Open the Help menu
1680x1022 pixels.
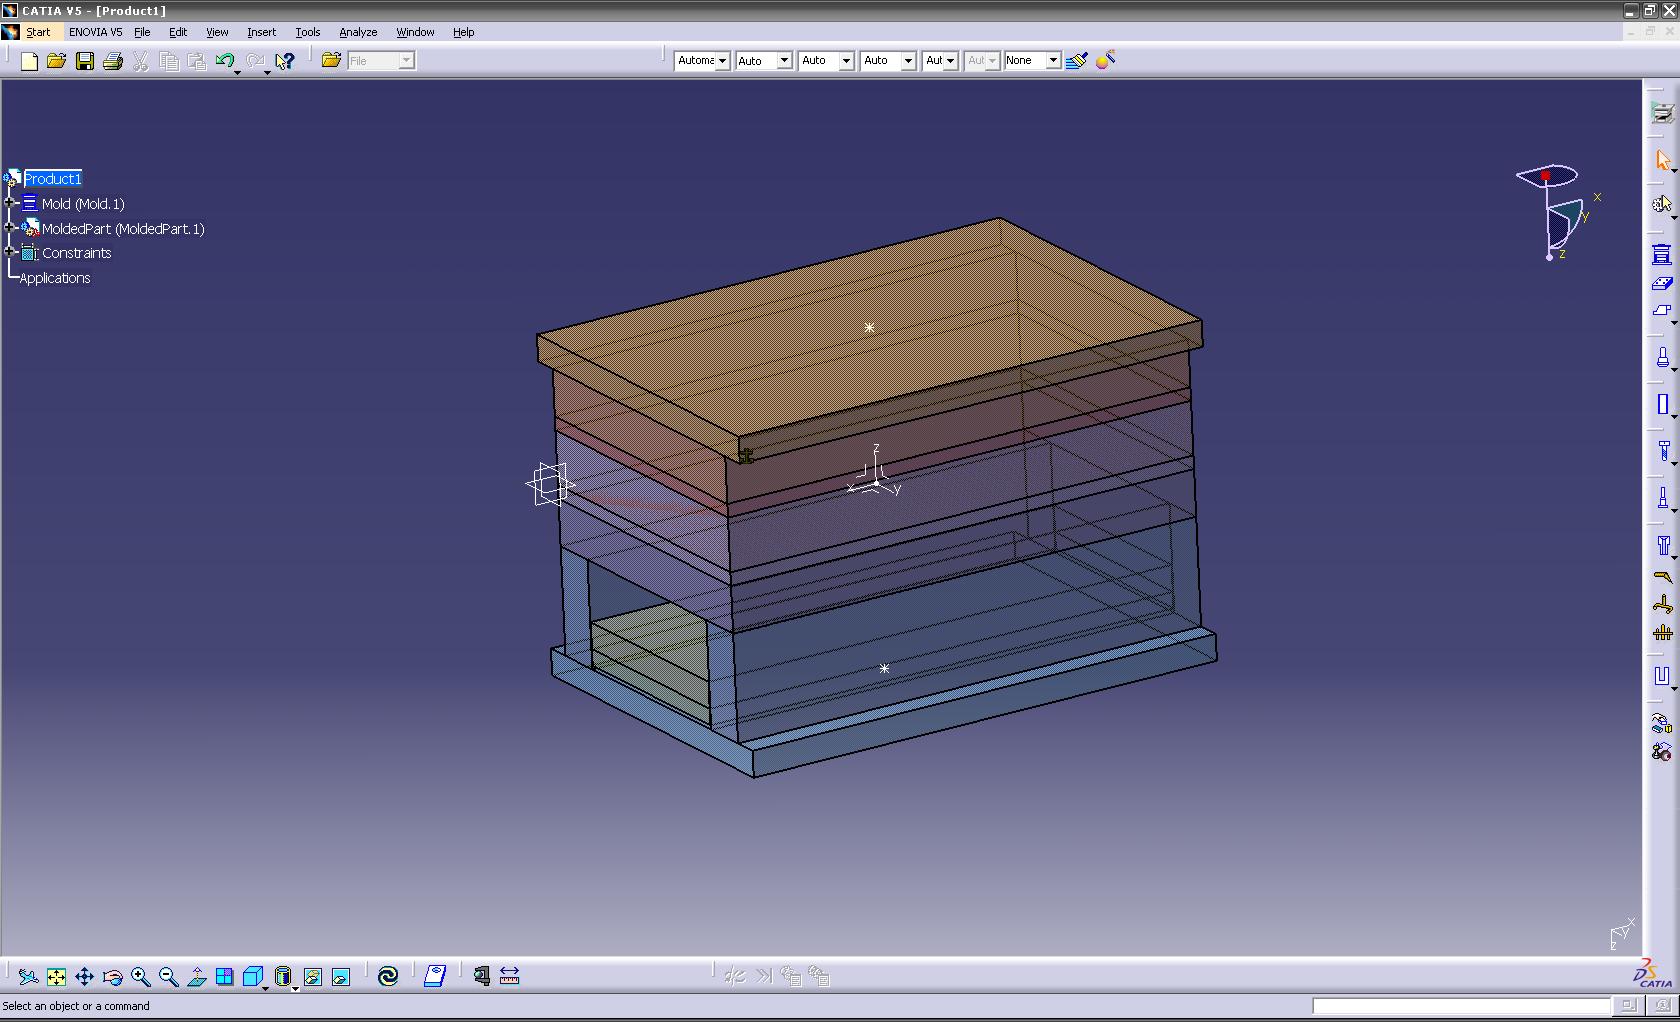463,32
